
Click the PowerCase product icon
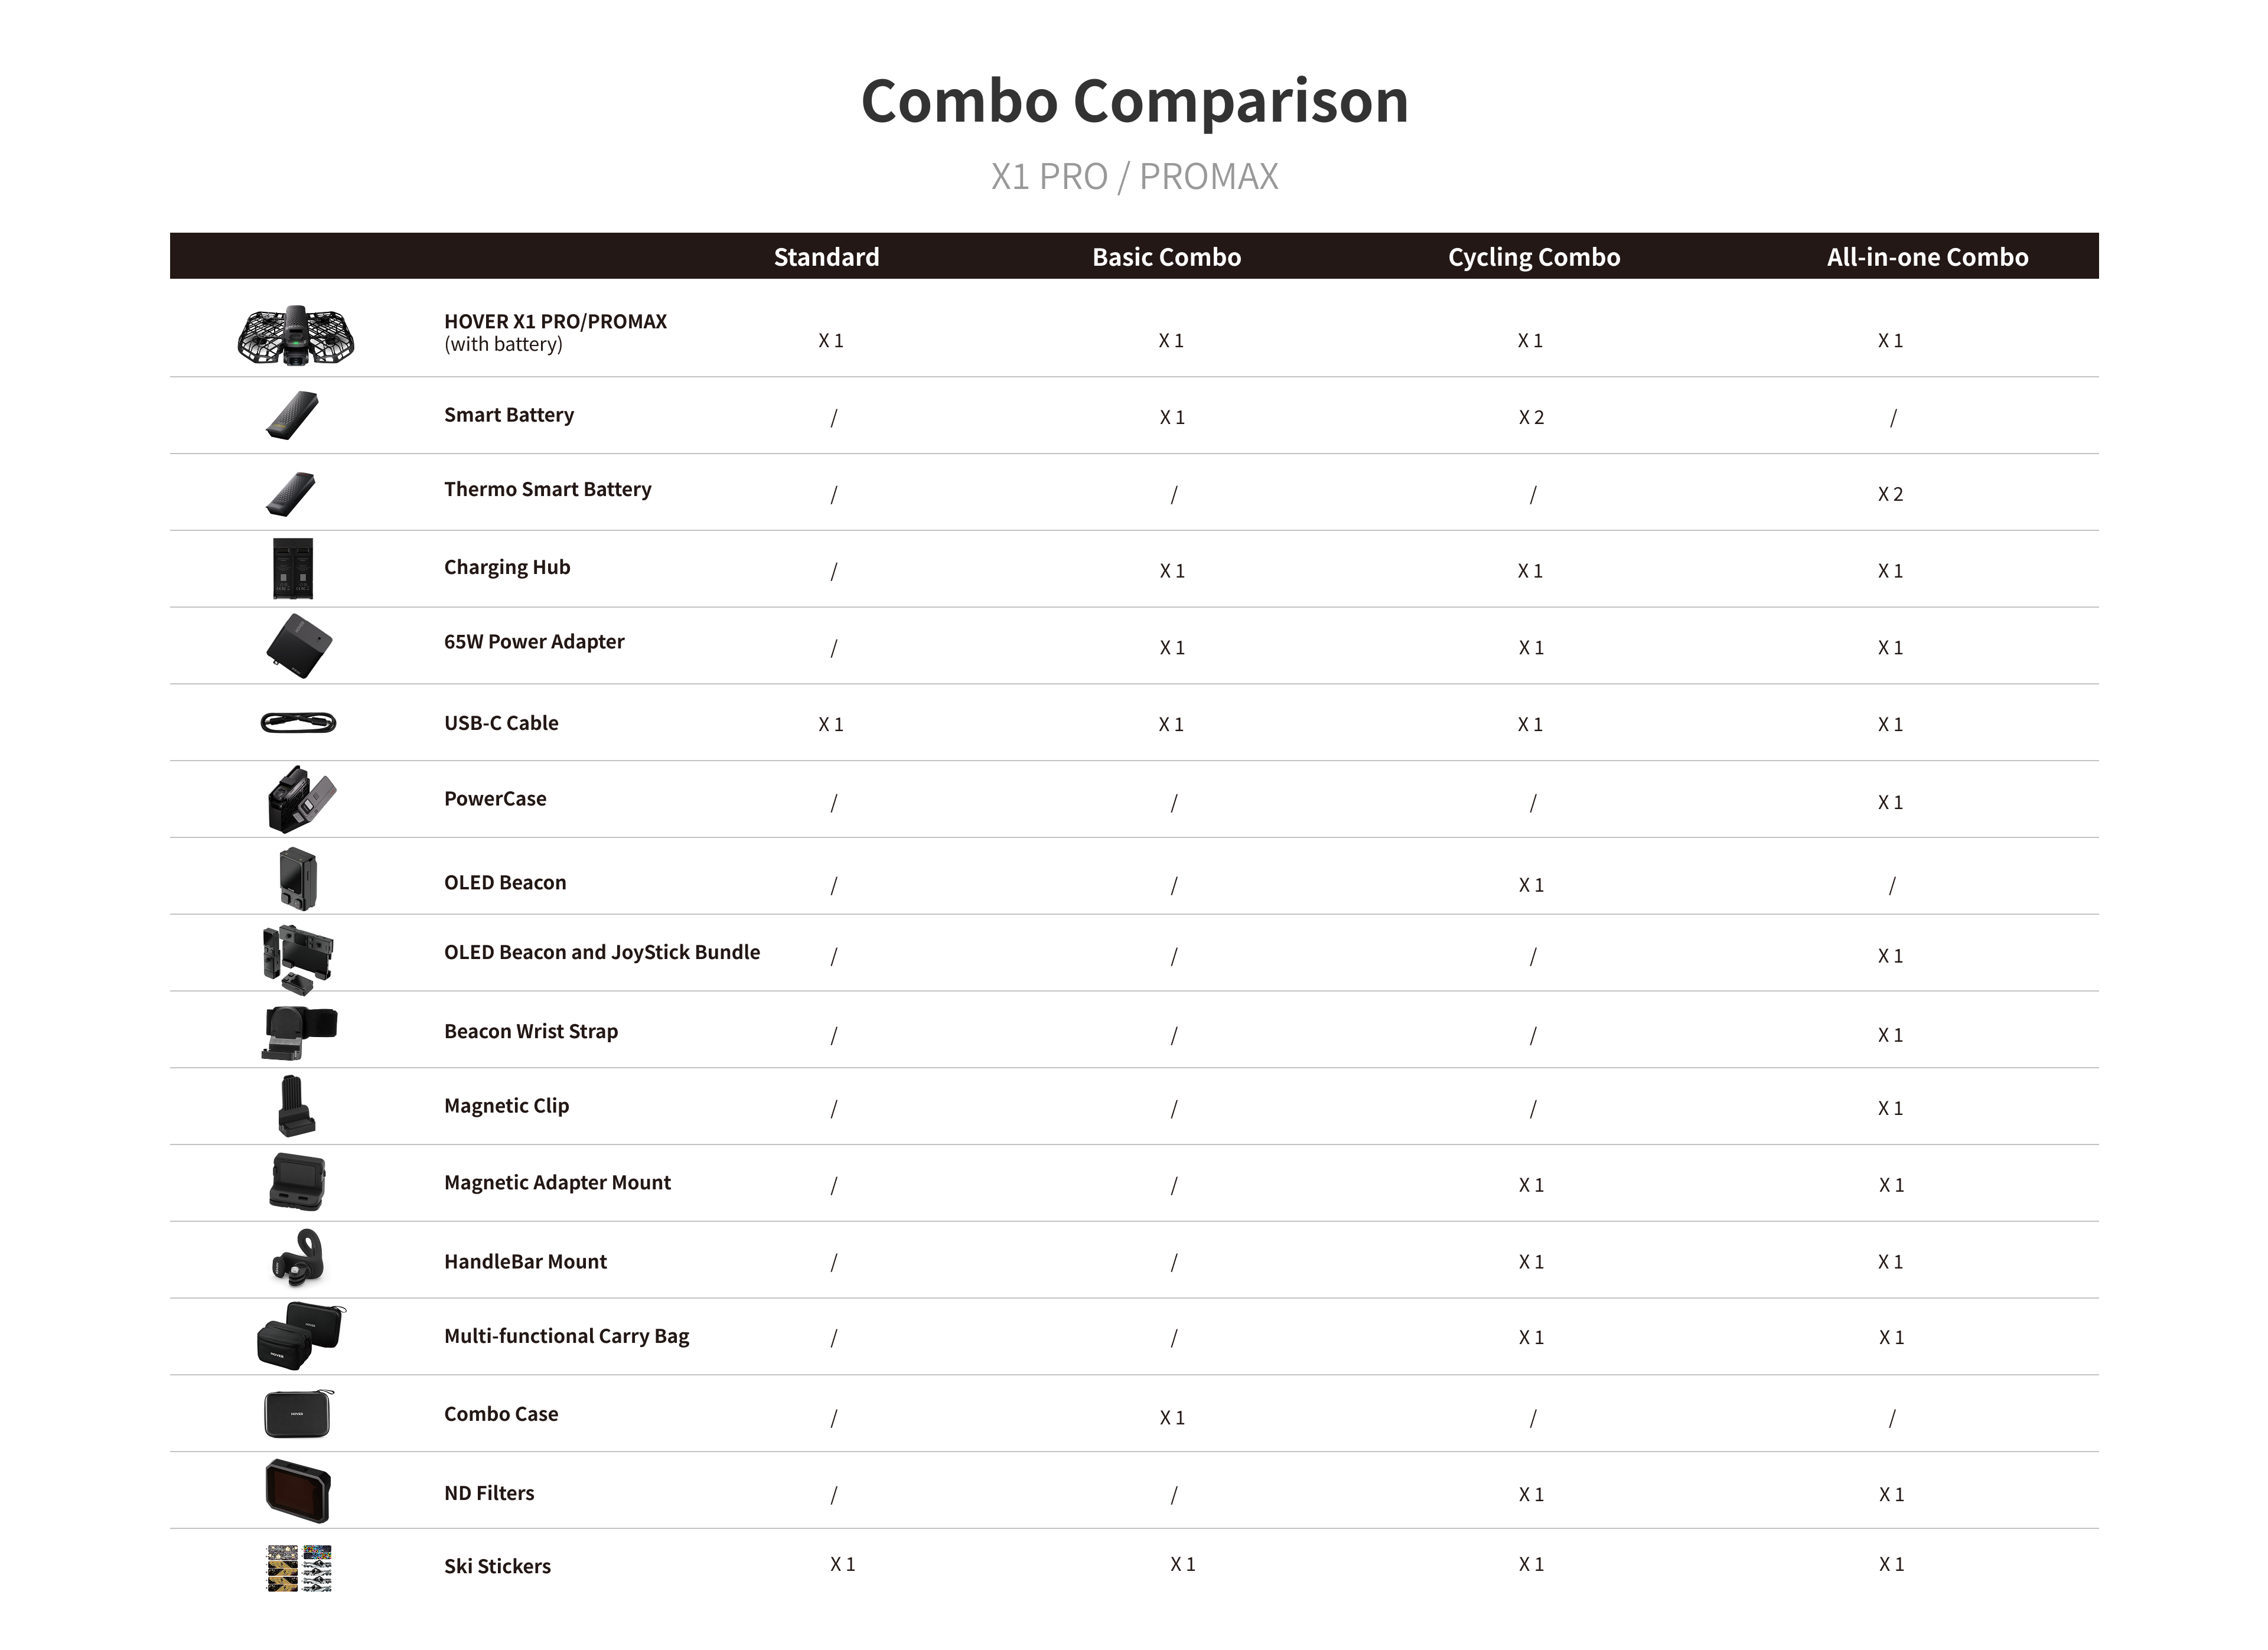(301, 799)
